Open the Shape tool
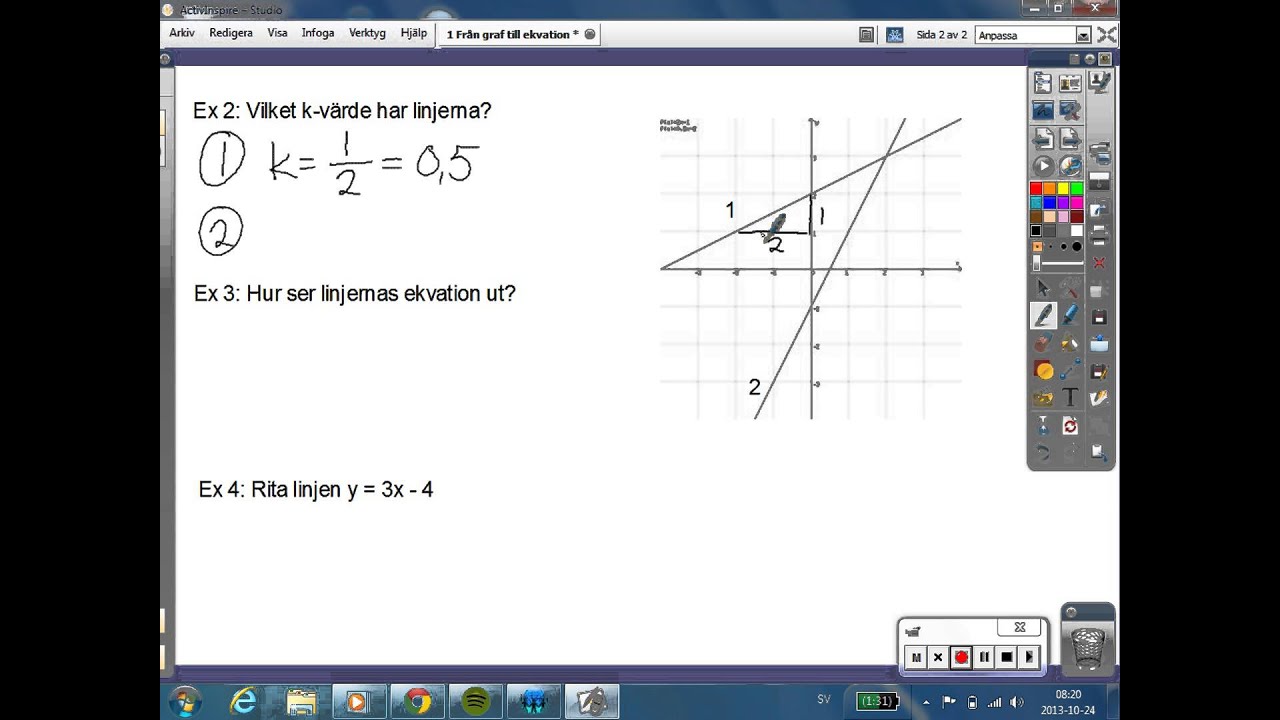Screen dimensions: 1280x720 pos(1043,371)
